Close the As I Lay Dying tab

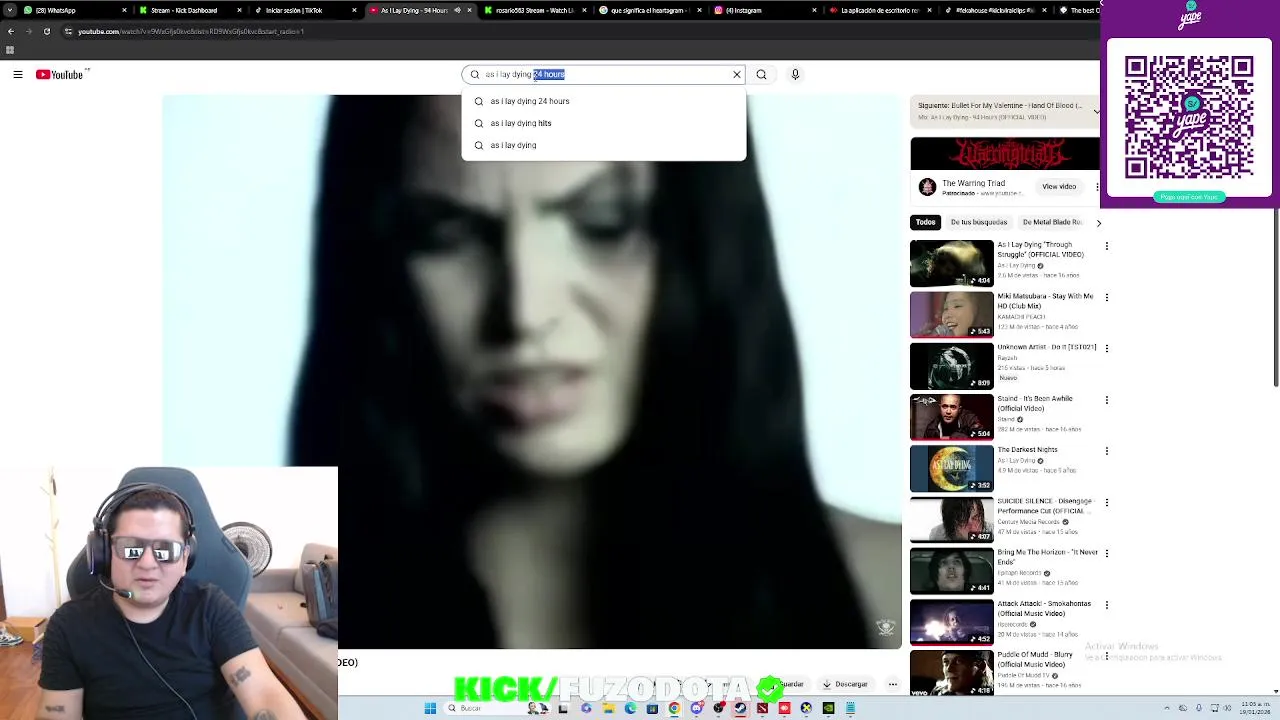tap(469, 10)
